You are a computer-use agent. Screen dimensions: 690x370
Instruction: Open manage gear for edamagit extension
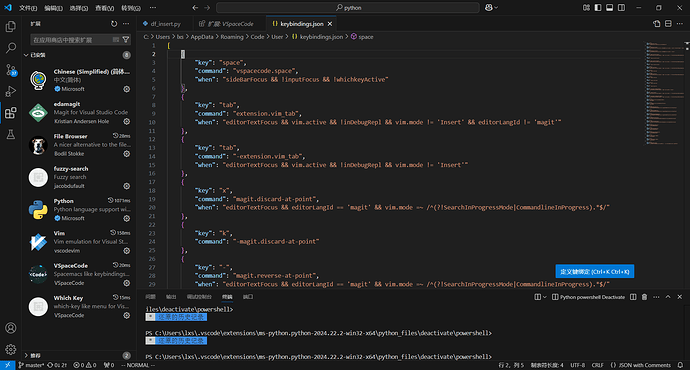(127, 121)
